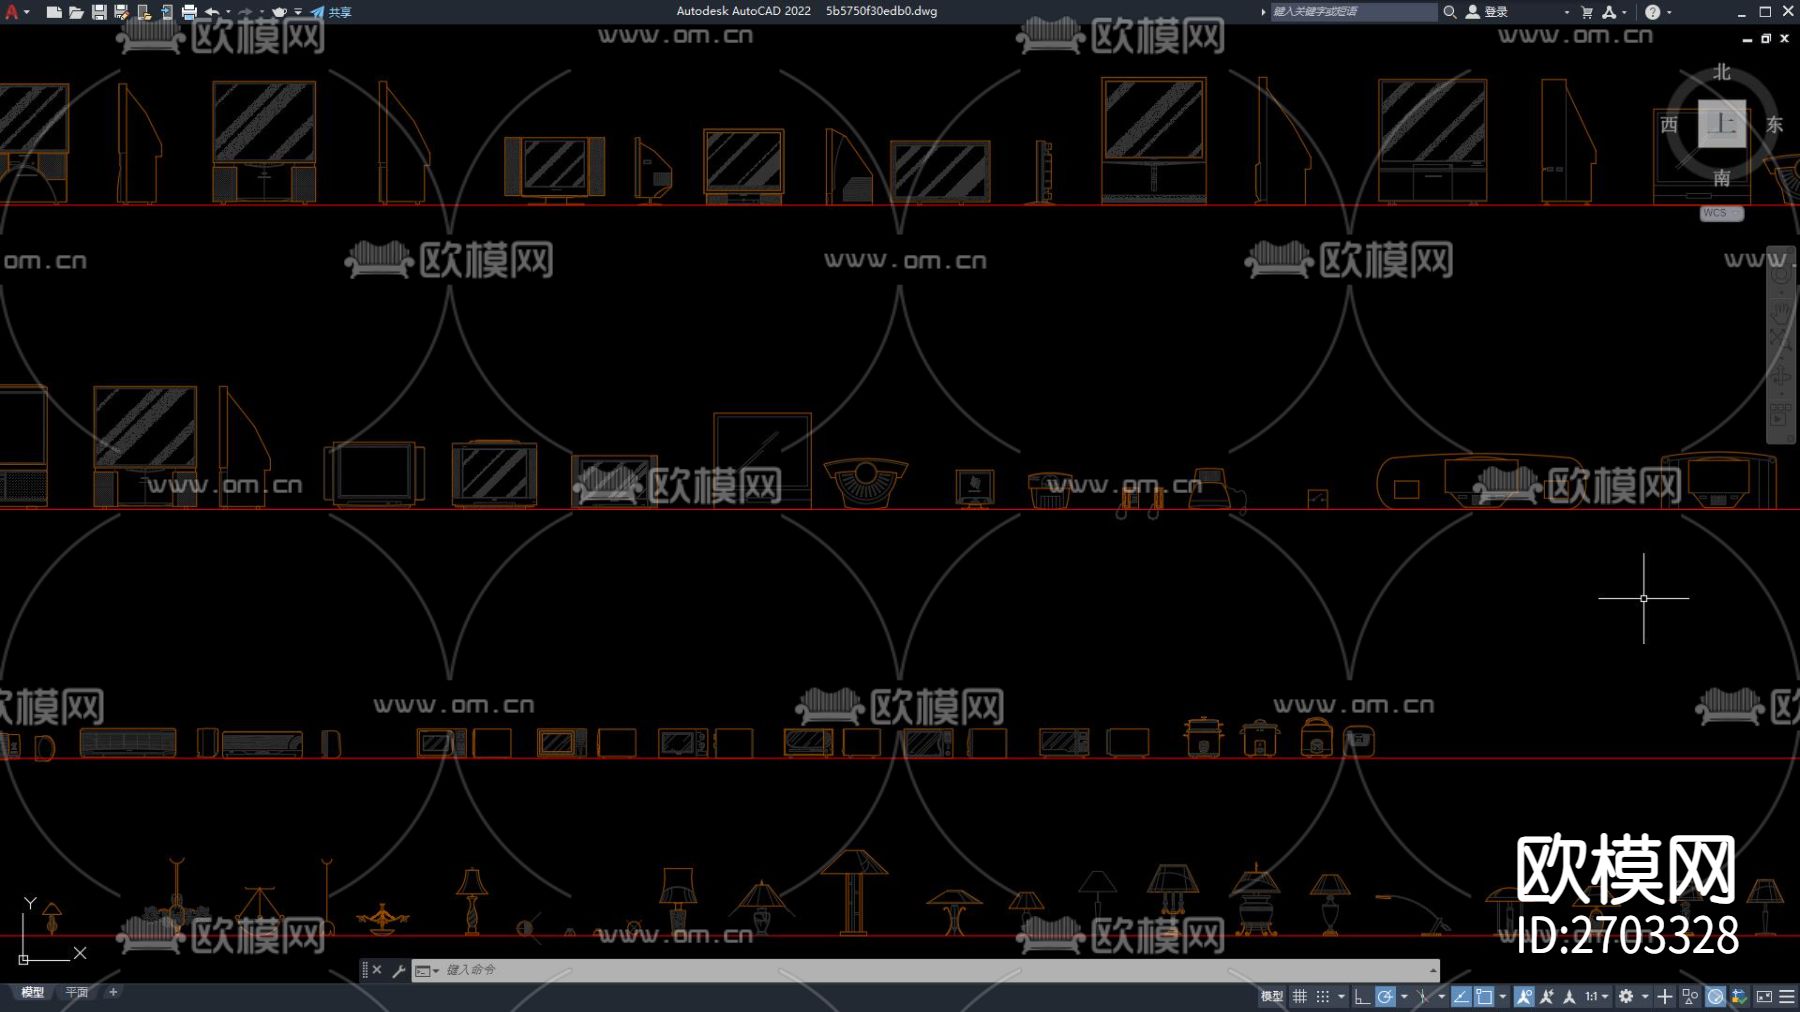Open the Help question mark icon
This screenshot has width=1800, height=1012.
[1652, 12]
